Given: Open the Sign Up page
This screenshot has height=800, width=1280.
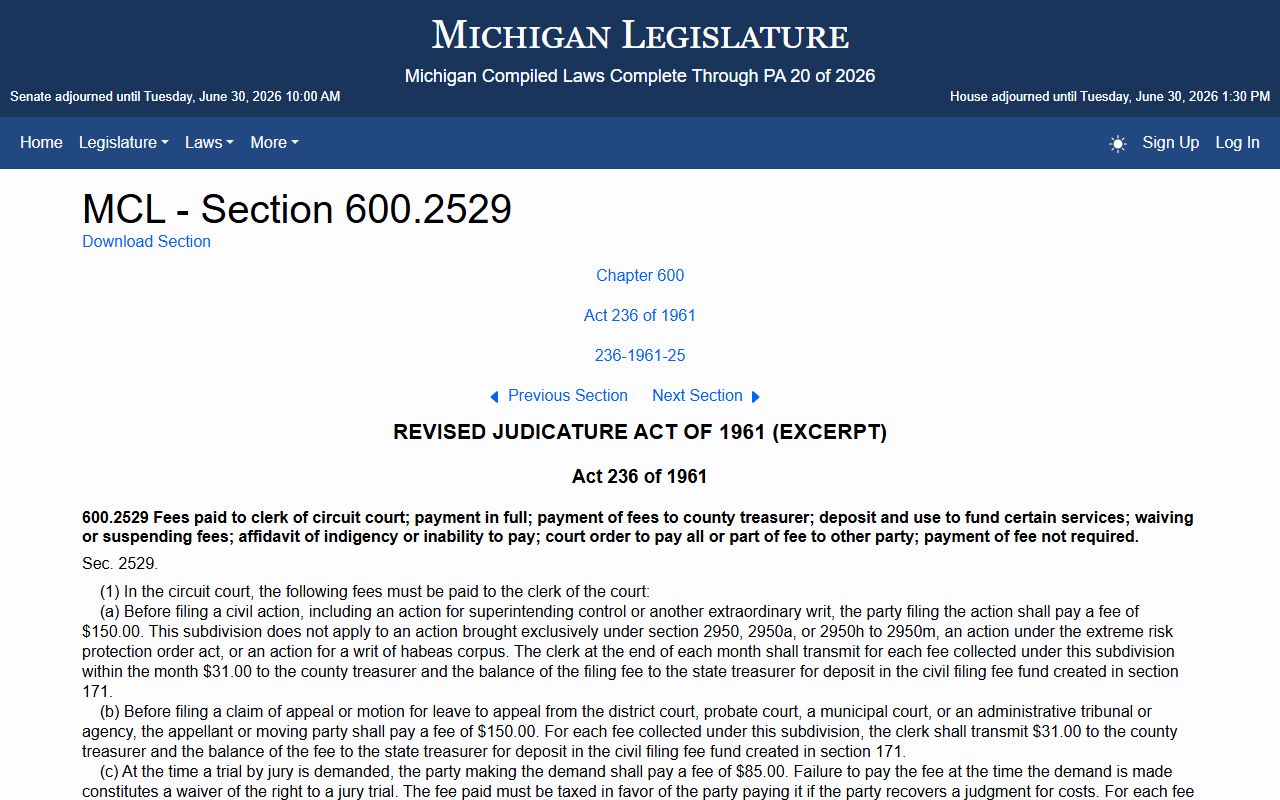Looking at the screenshot, I should (1171, 142).
